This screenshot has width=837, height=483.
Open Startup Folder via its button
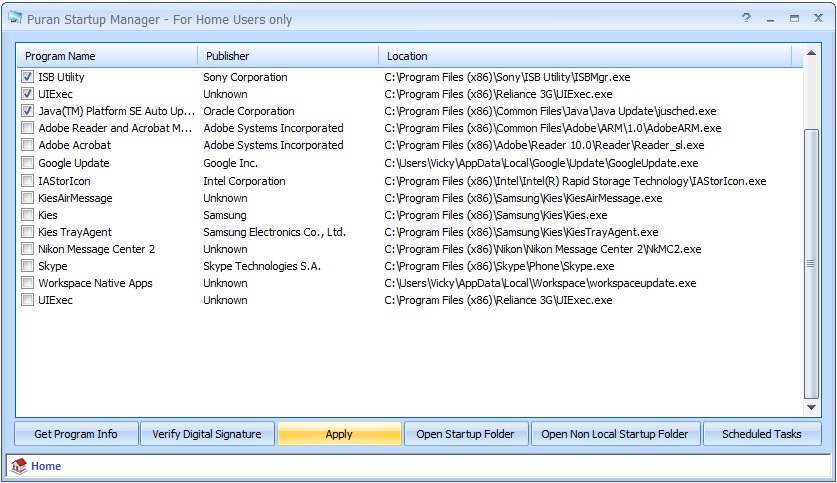(x=465, y=434)
